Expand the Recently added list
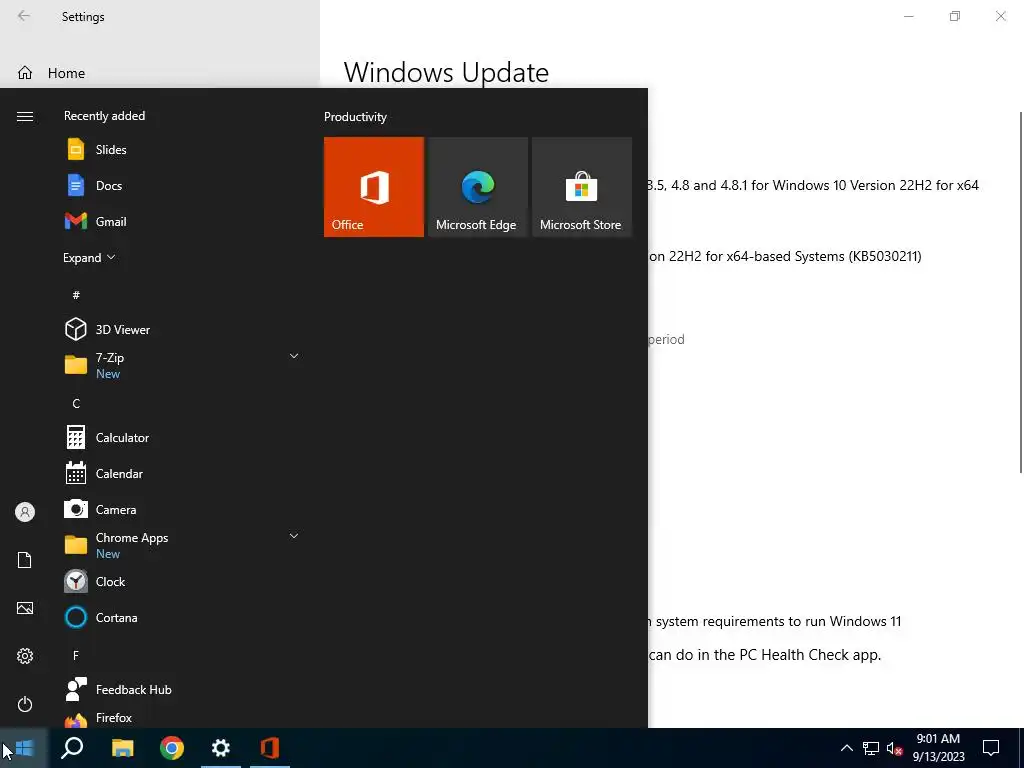The image size is (1024, 768). click(x=89, y=257)
